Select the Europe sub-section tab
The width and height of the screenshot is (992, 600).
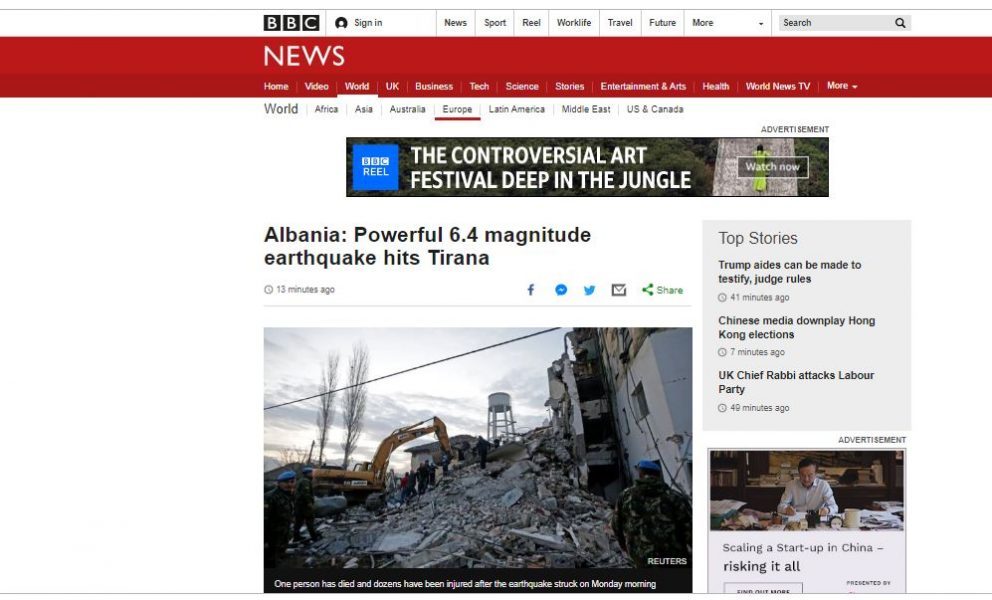tap(457, 109)
